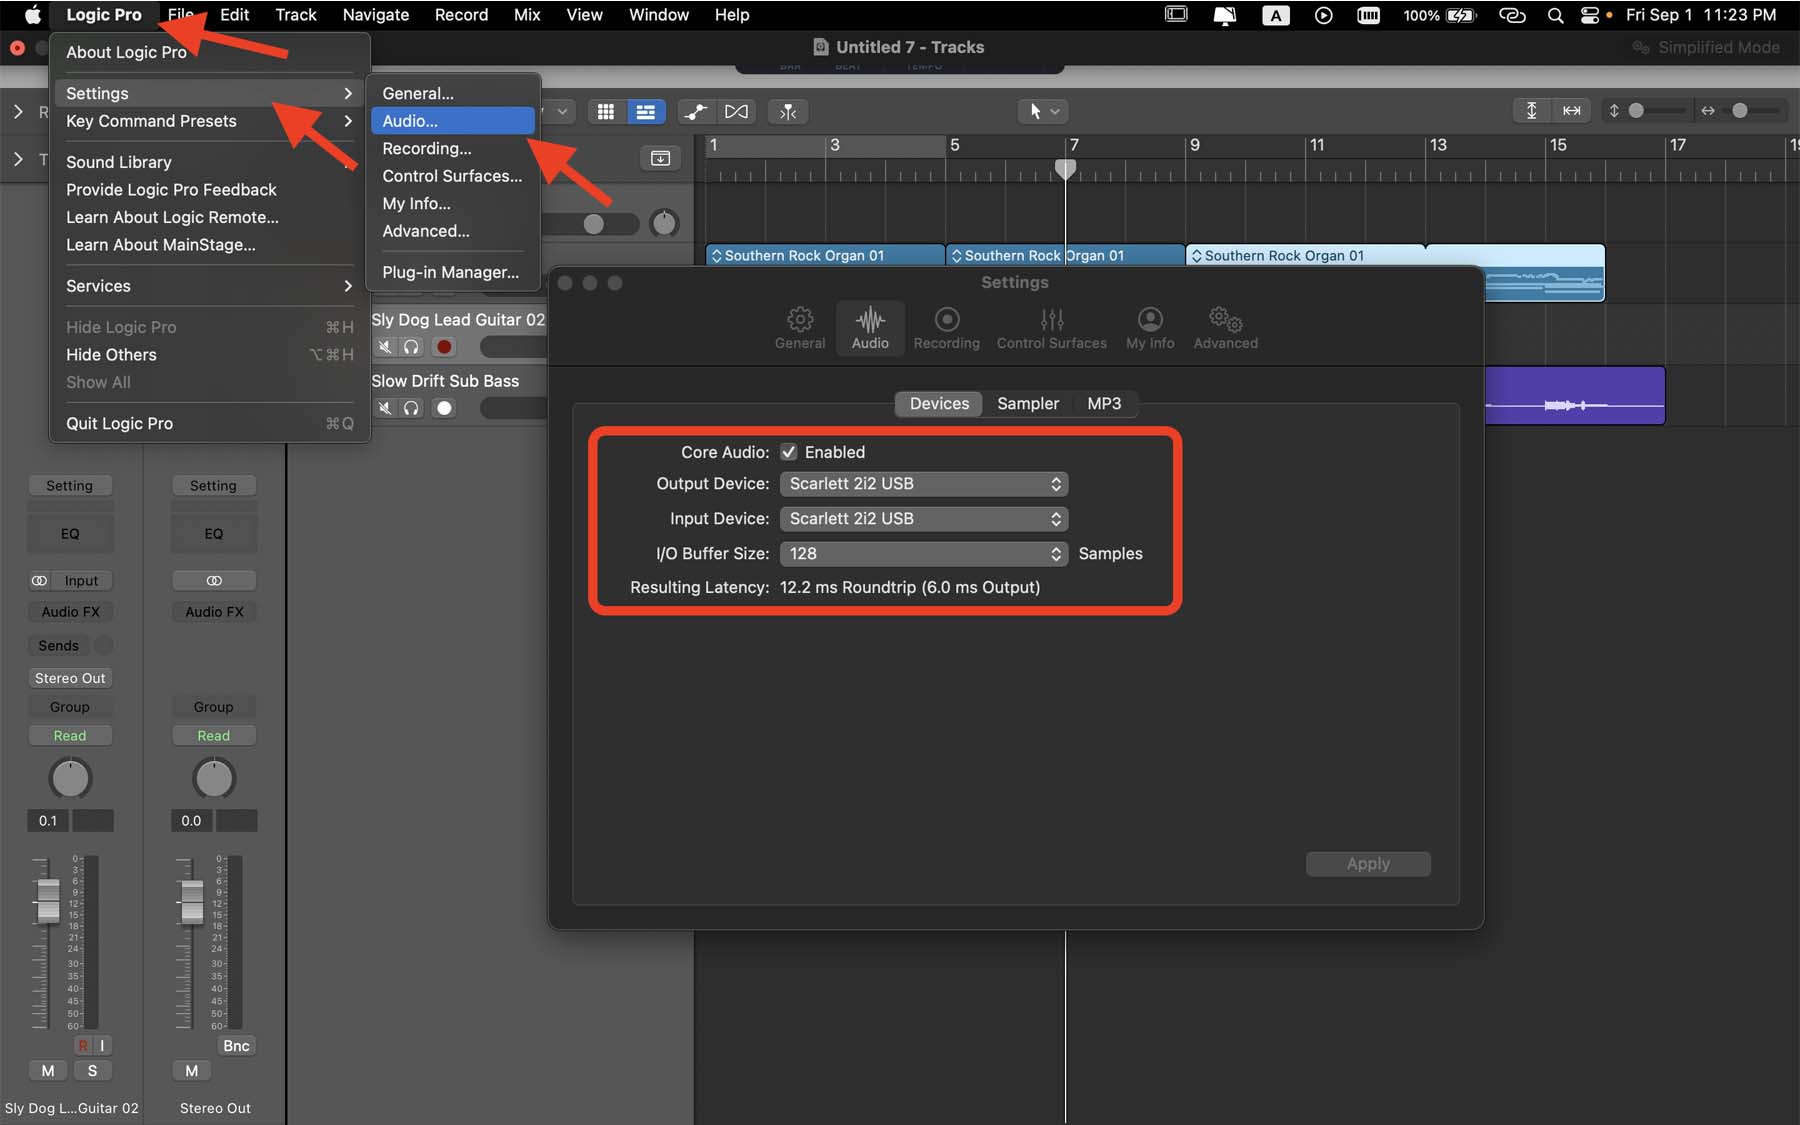
Task: Open the My Info settings pane icon
Action: 1150,328
